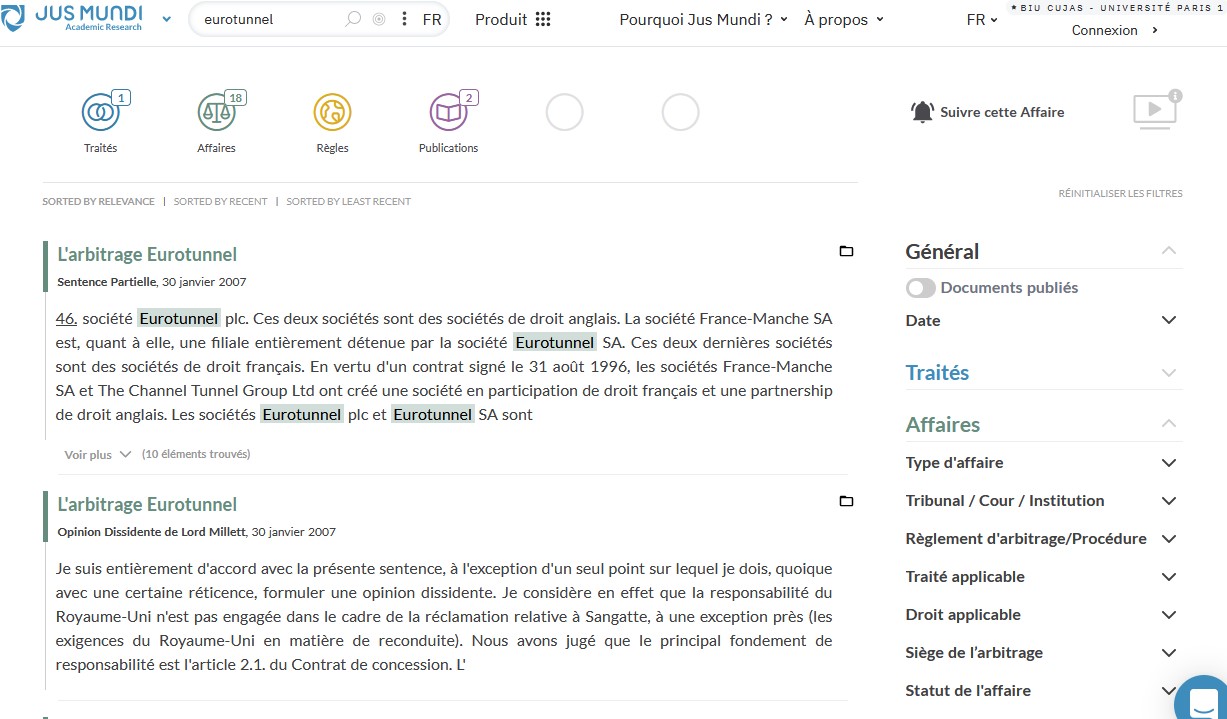Open the Pourquoi Jus Mundi menu
Screen dimensions: 1227x719
click(x=703, y=19)
